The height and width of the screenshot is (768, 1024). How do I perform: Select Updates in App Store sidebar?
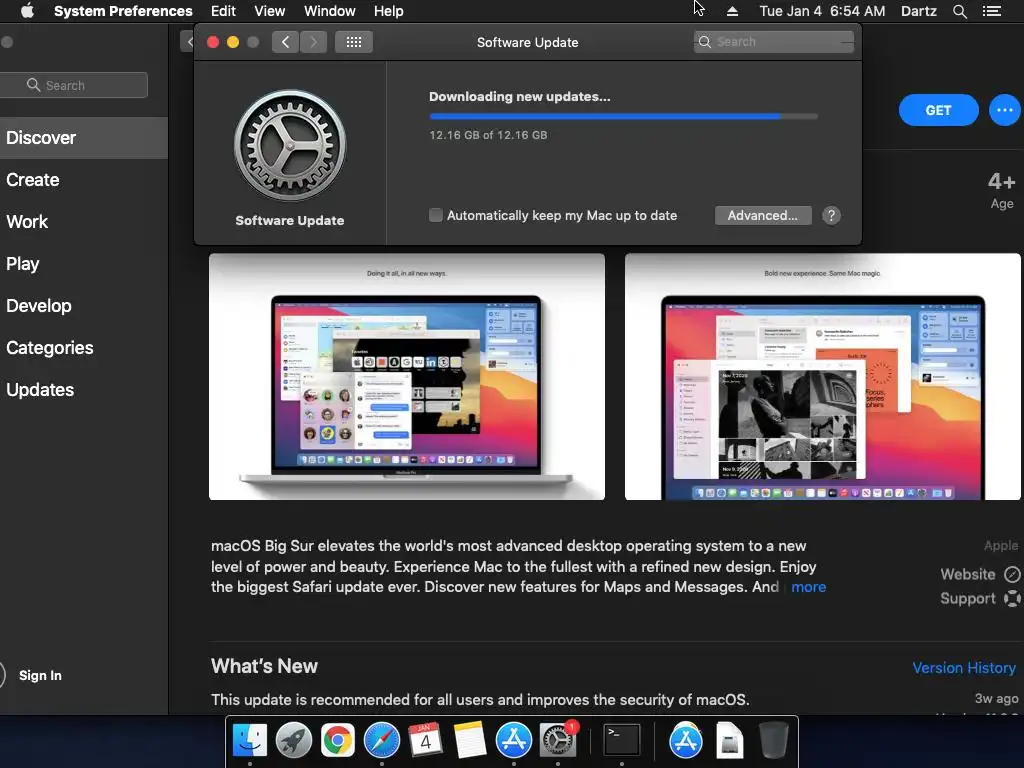pos(40,390)
